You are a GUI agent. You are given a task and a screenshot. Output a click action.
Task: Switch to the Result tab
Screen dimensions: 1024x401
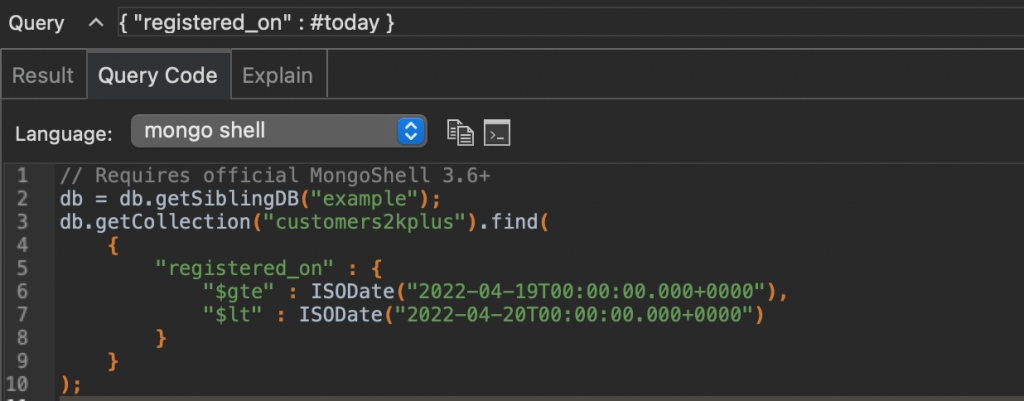click(43, 76)
